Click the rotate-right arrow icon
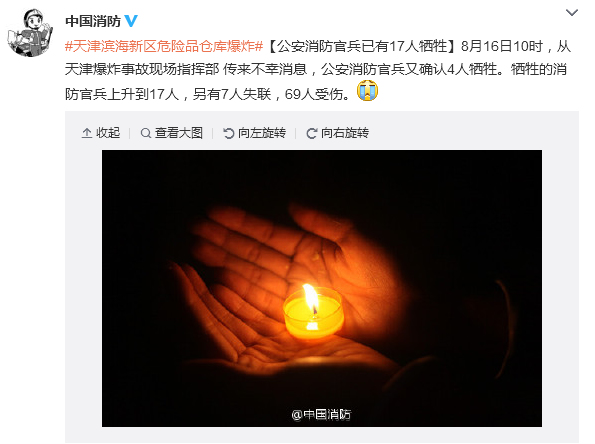 (x=312, y=133)
